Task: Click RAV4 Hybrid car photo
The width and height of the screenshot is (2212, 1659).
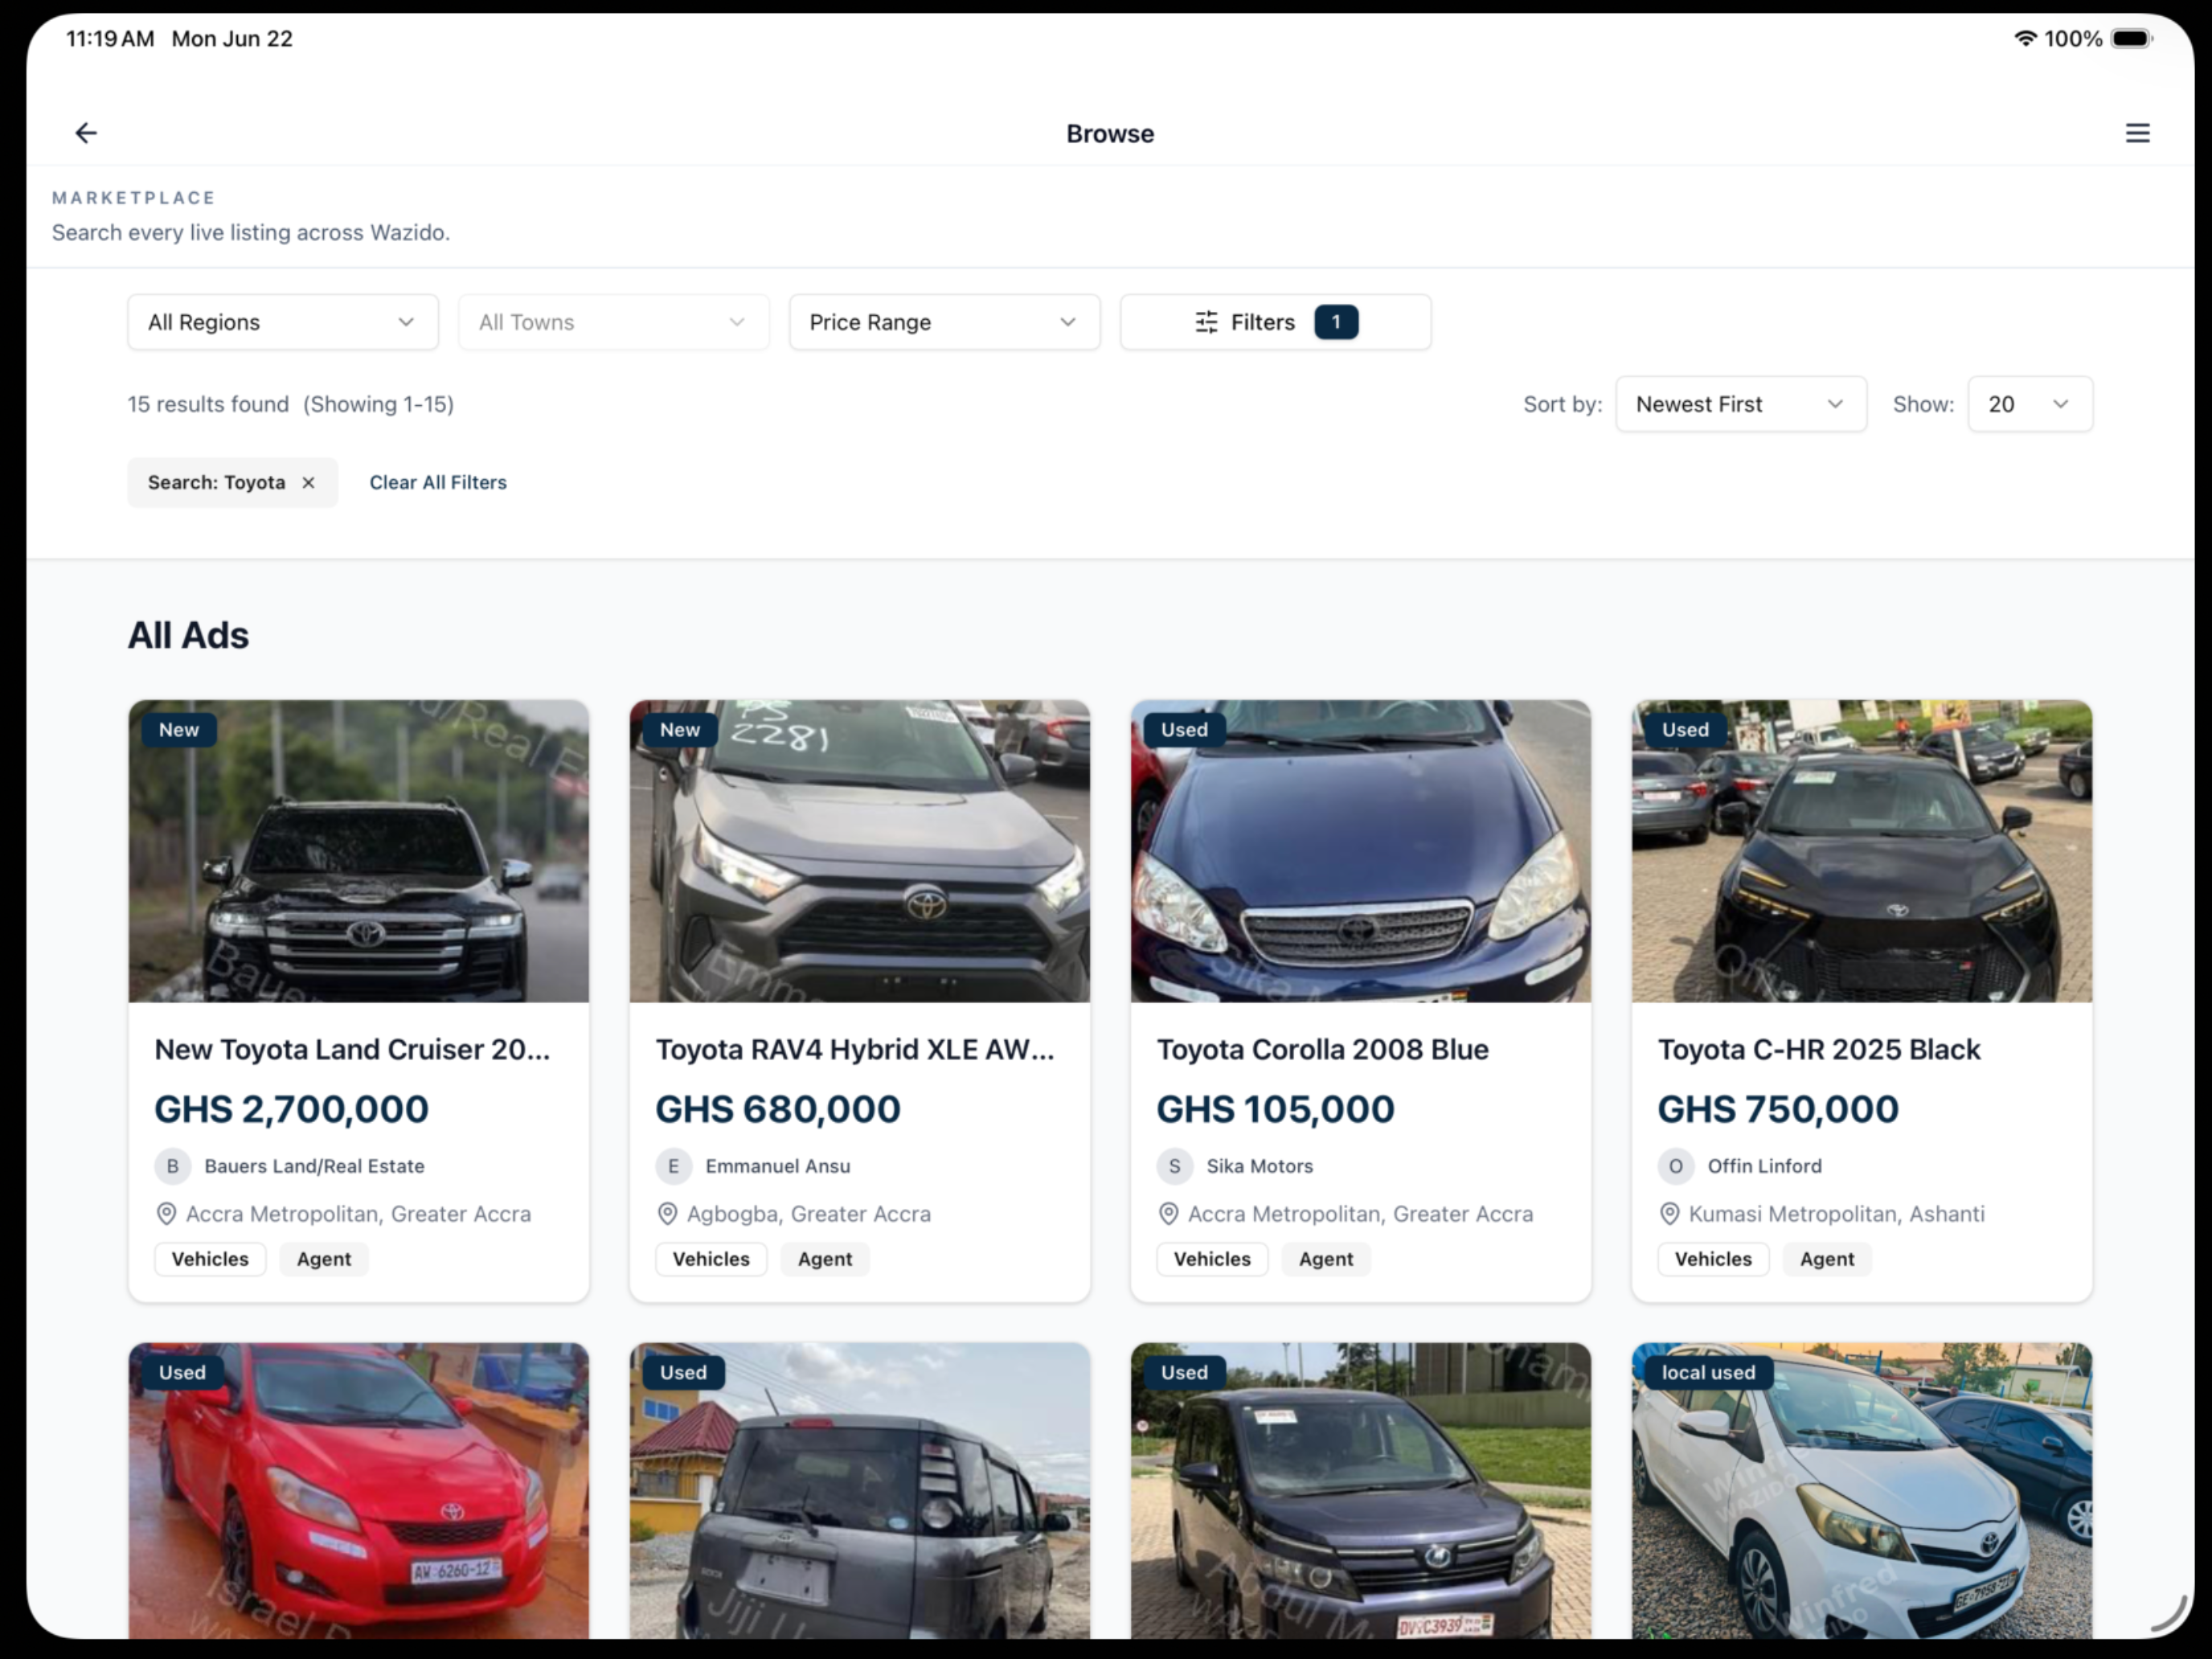Action: coord(860,852)
